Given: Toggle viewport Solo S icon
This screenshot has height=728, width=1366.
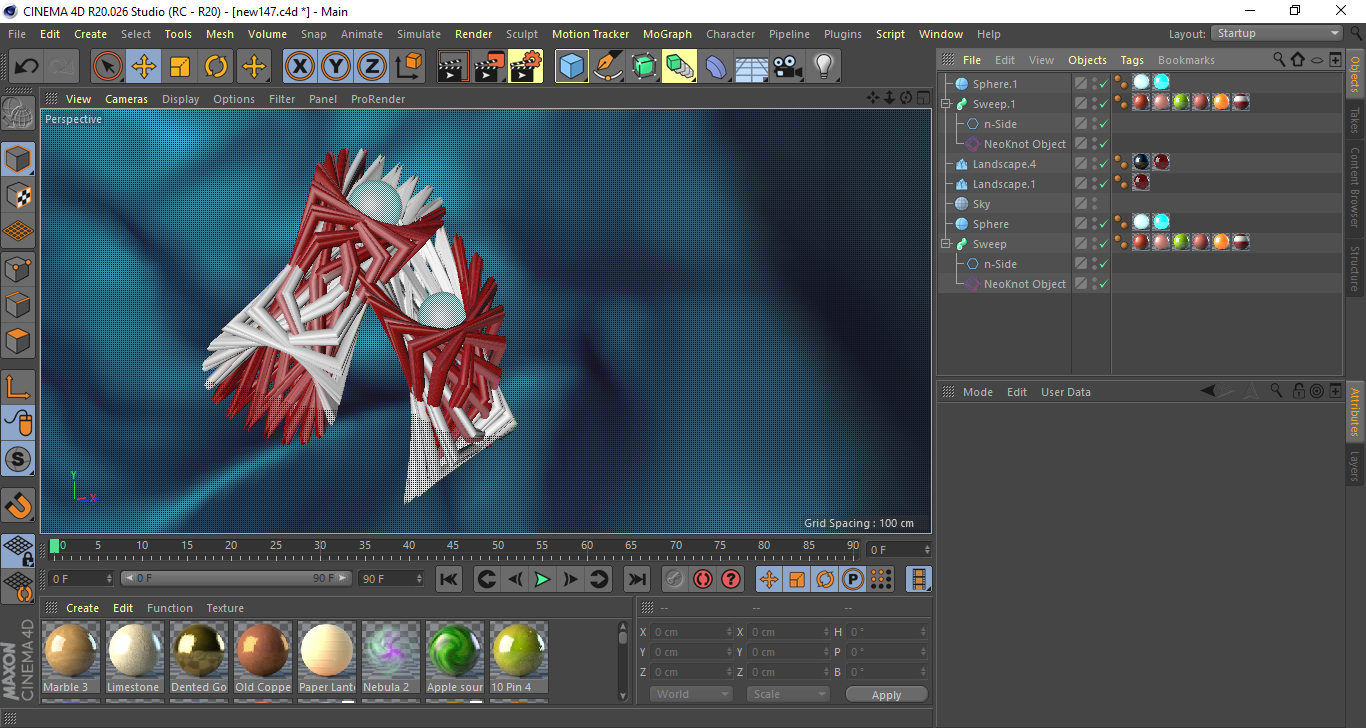Looking at the screenshot, I should point(18,459).
